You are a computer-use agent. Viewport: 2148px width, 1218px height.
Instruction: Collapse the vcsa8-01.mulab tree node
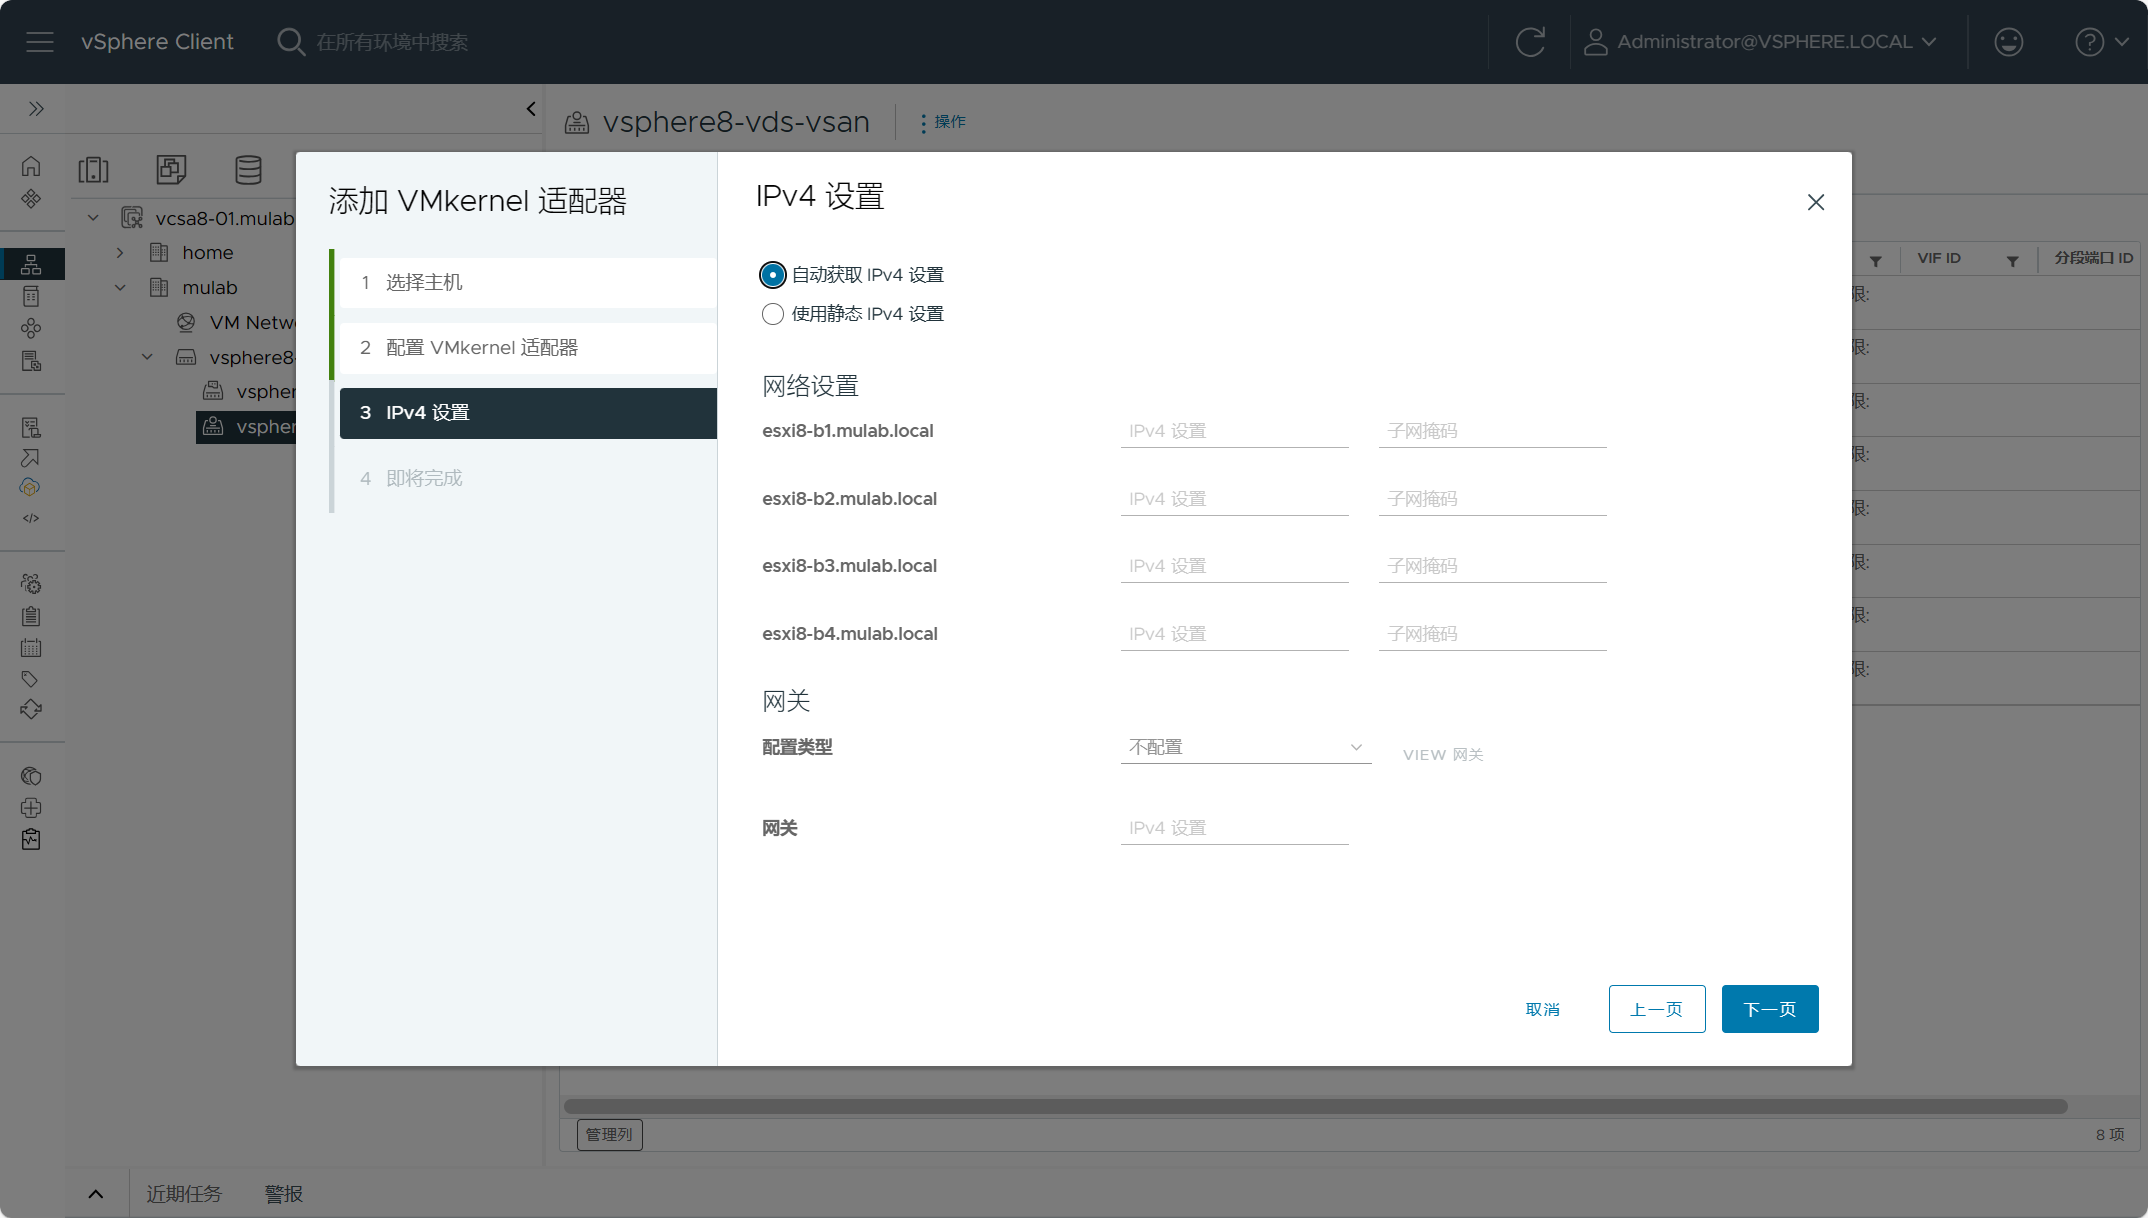point(93,217)
